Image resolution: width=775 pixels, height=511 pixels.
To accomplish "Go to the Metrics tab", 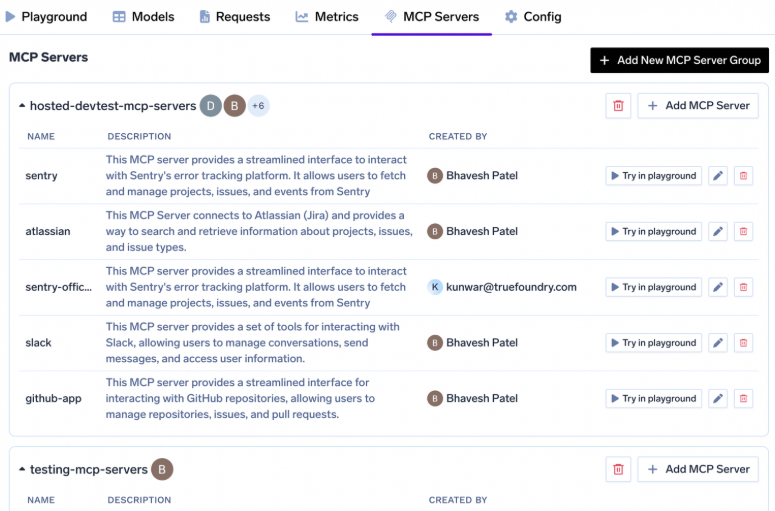I will (x=327, y=17).
